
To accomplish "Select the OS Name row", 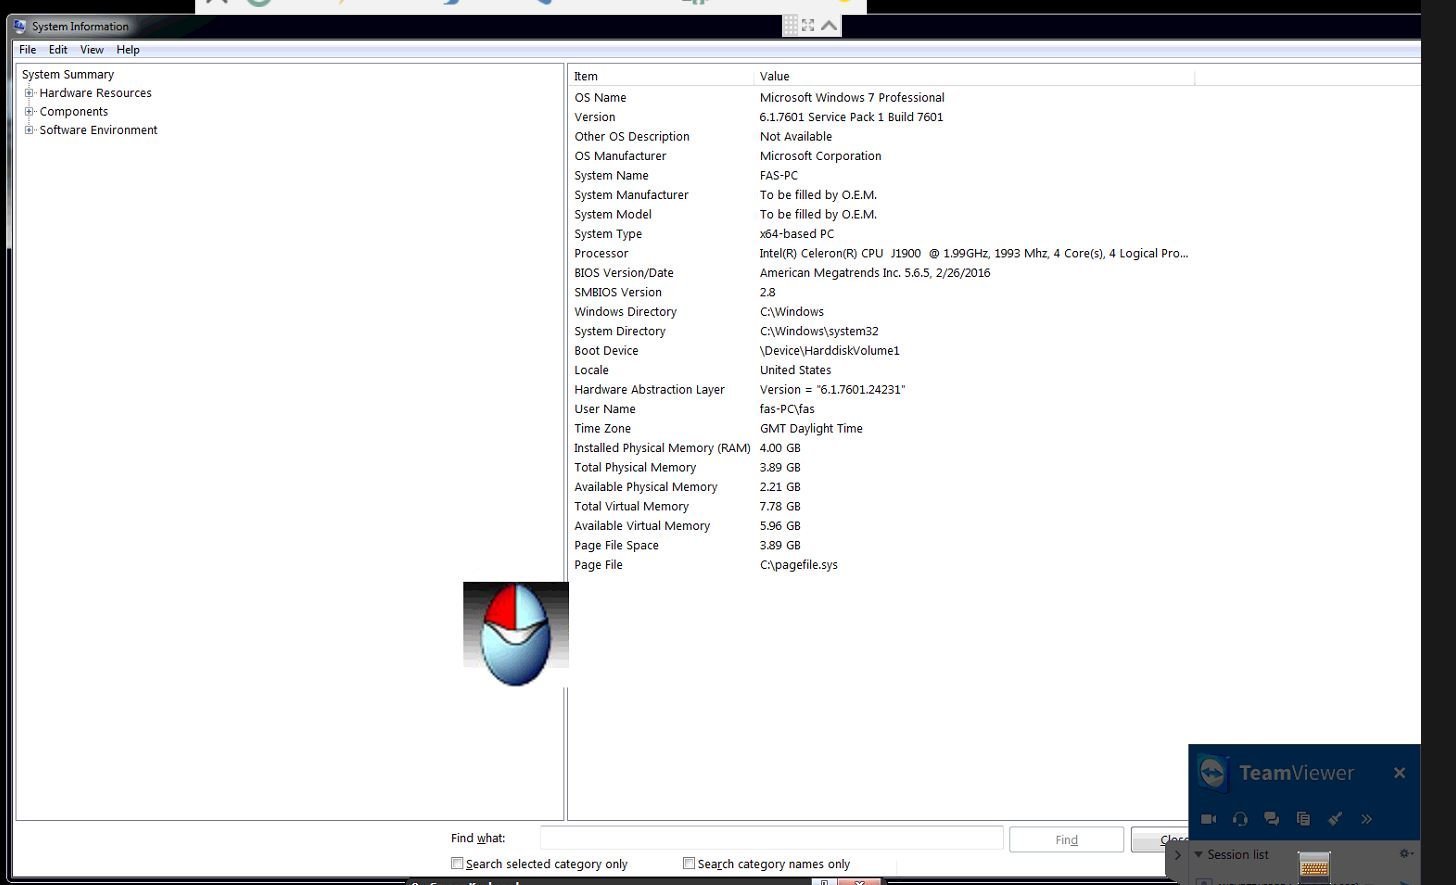I will tap(881, 98).
